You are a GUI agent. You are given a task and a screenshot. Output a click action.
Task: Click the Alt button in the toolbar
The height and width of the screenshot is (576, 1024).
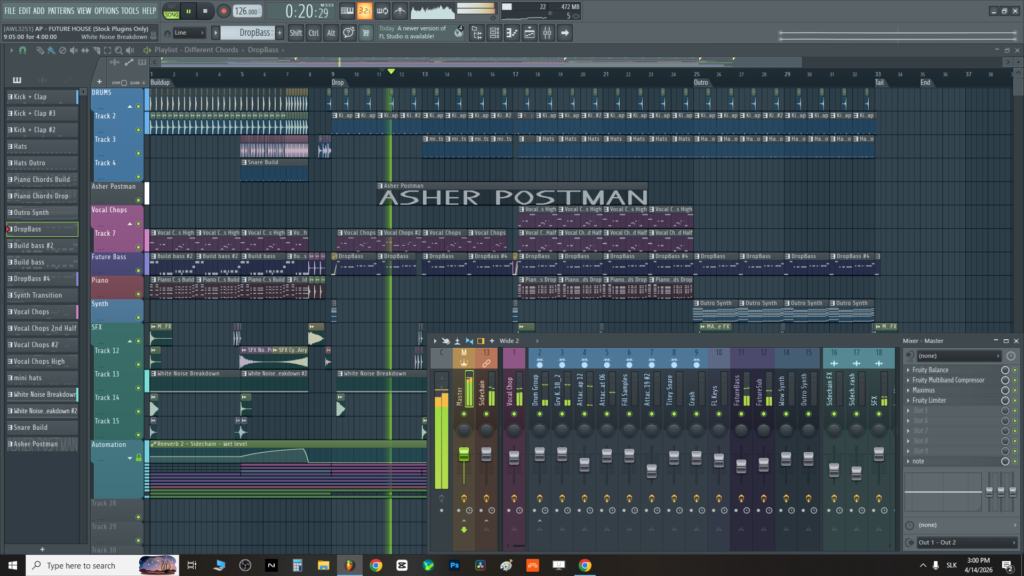click(332, 33)
